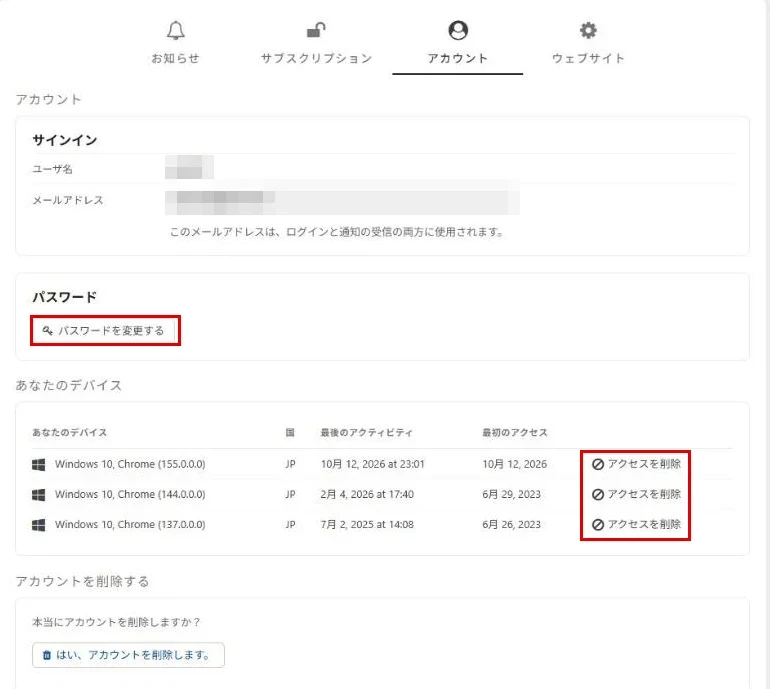Click the email usage note text
The image size is (770, 689).
337,232
